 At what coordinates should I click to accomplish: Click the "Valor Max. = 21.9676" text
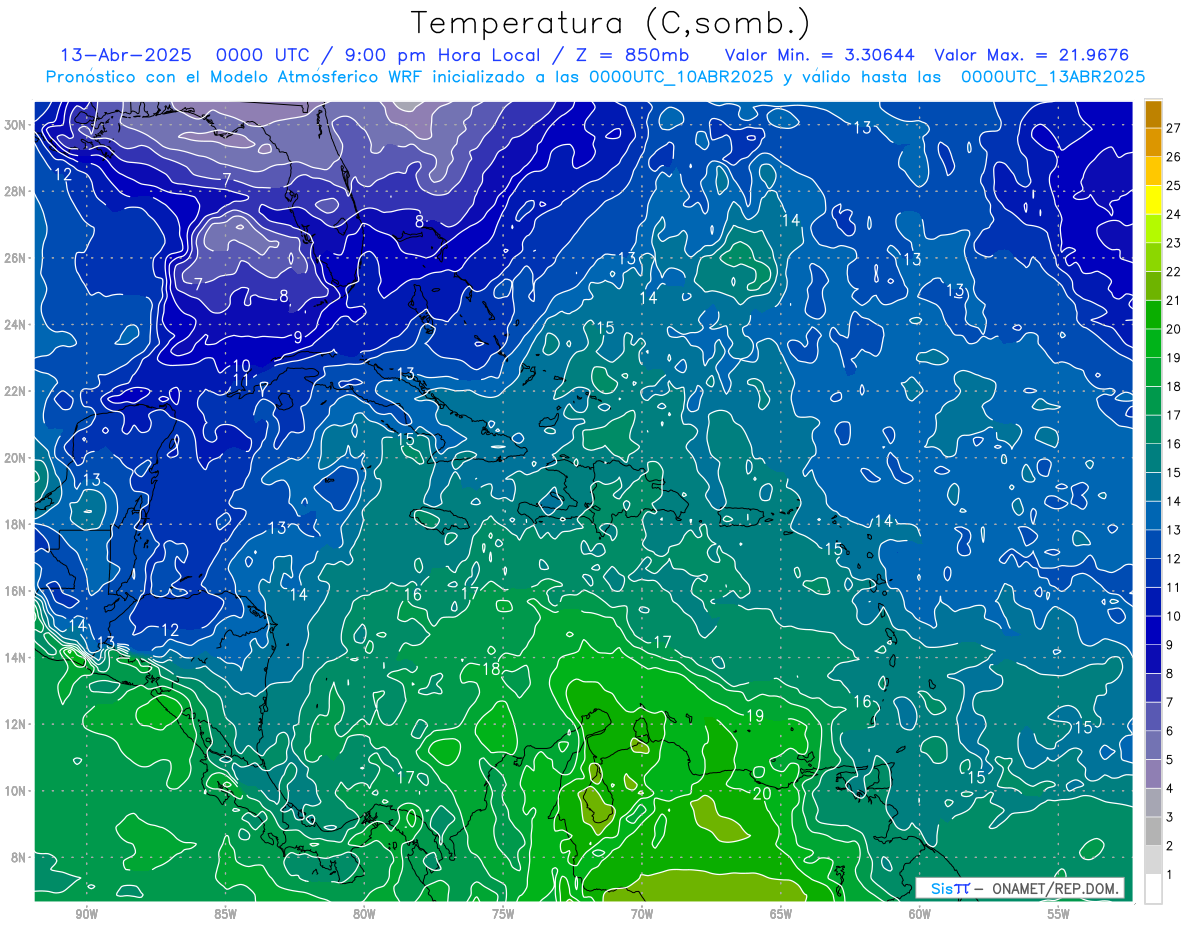[1031, 55]
